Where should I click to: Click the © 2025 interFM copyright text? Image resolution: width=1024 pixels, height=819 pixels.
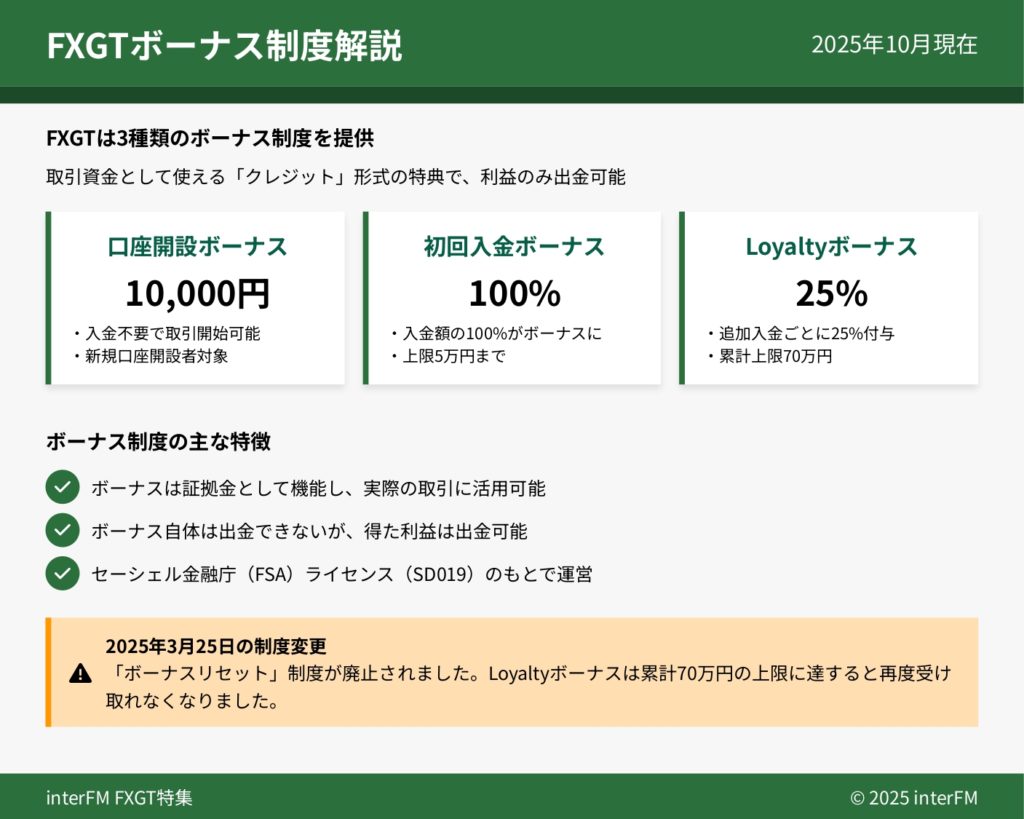tap(913, 798)
